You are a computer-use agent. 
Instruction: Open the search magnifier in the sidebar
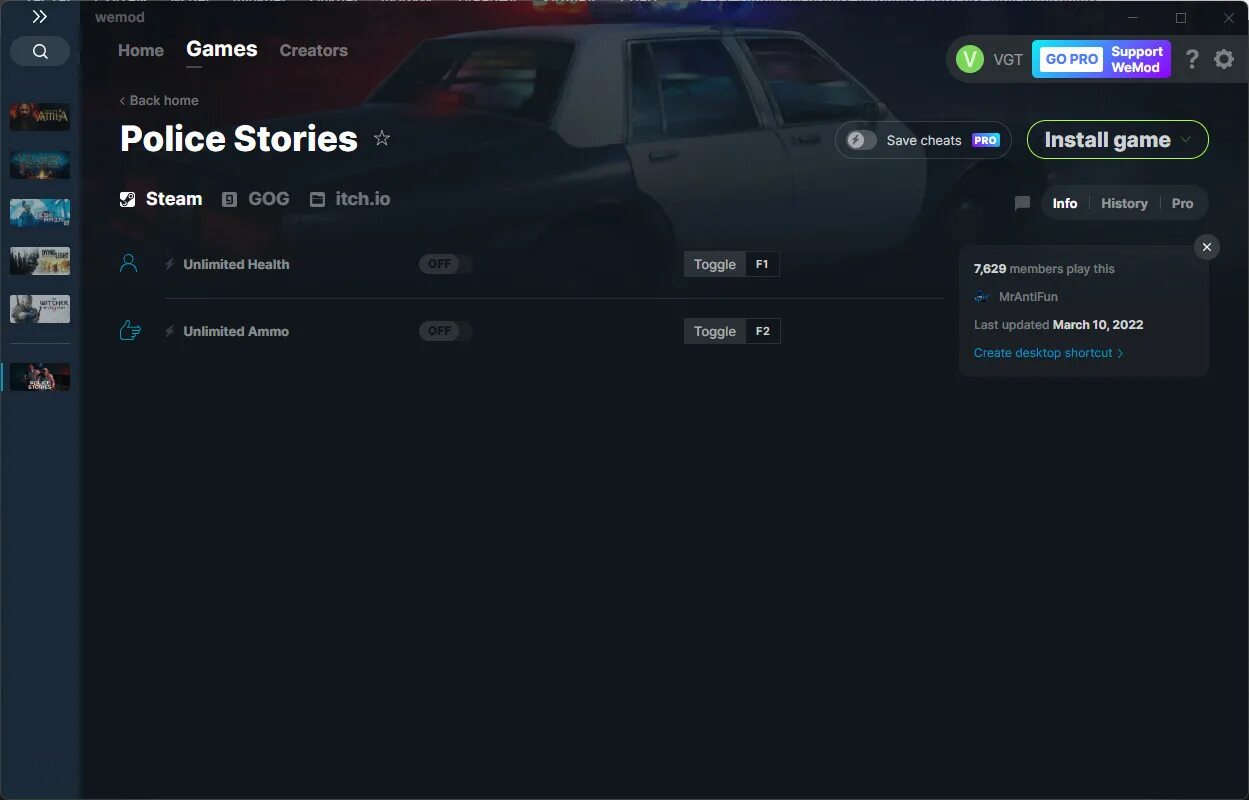point(40,52)
